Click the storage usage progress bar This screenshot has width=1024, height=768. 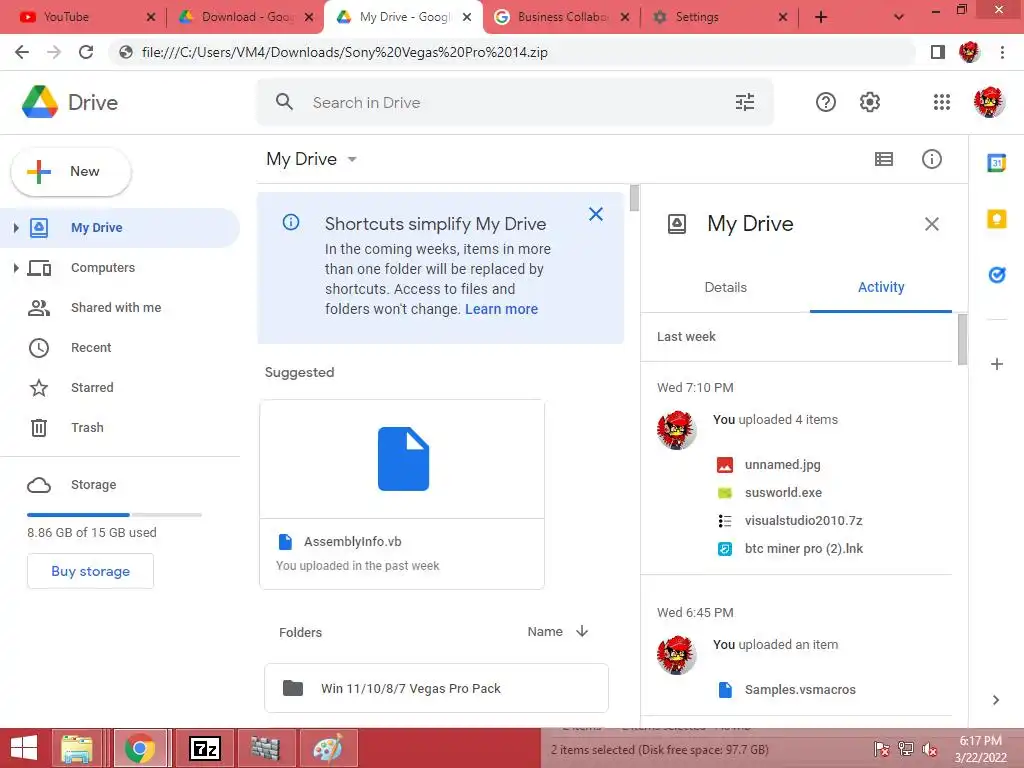tap(114, 515)
